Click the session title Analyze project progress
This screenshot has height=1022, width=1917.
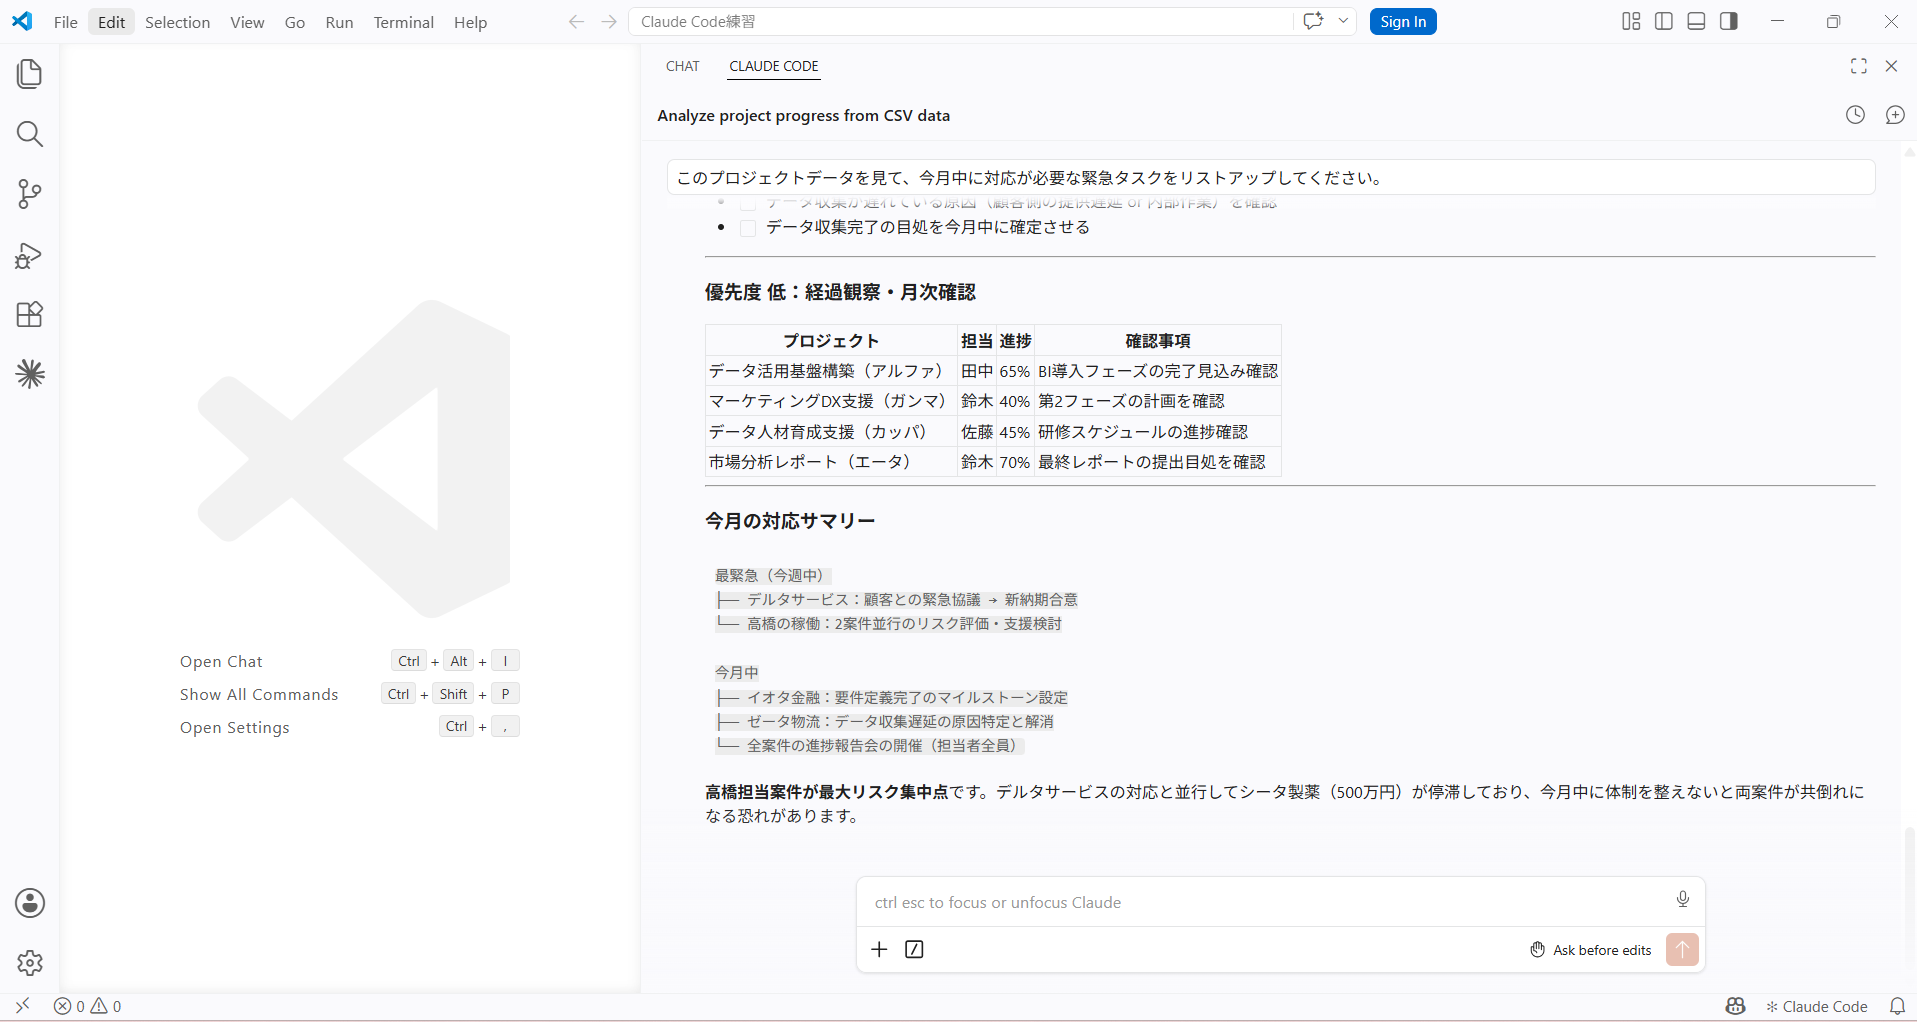804,116
